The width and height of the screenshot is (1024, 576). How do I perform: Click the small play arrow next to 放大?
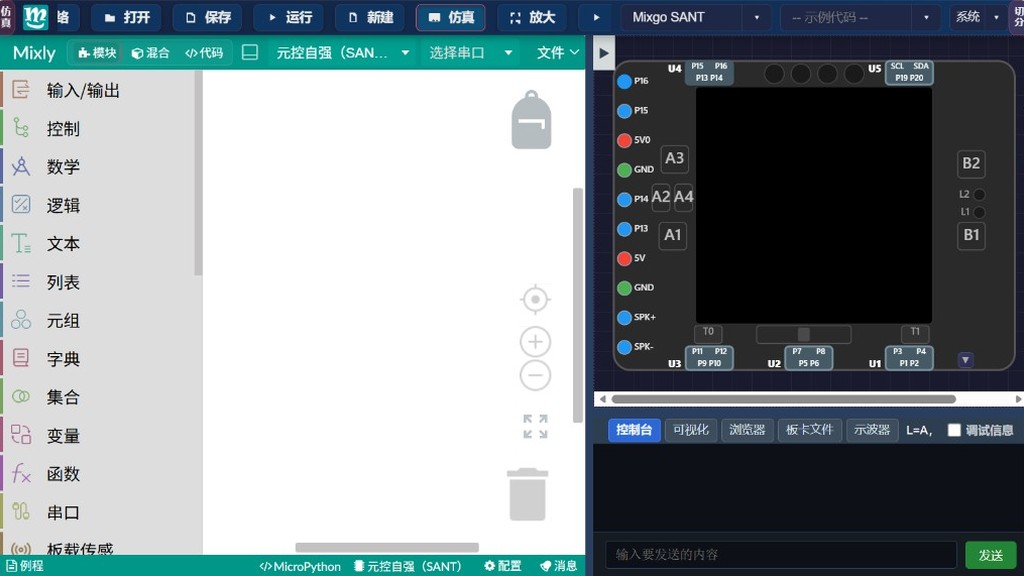click(596, 18)
